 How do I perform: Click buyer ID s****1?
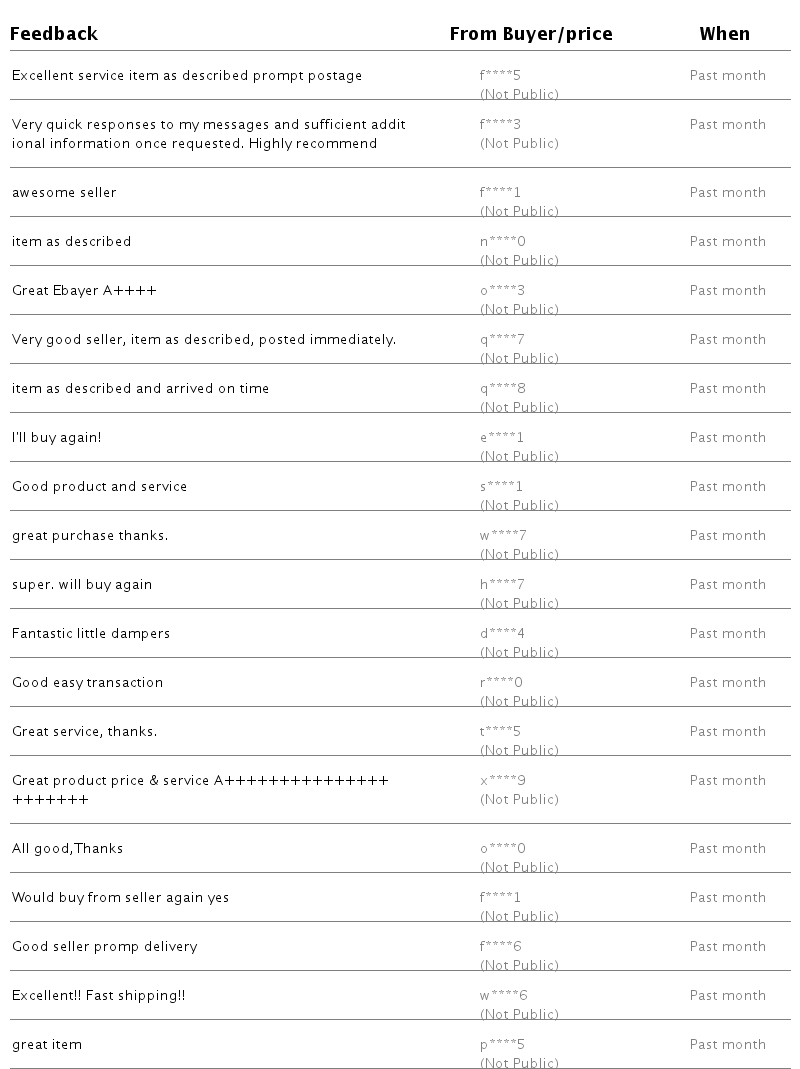click(x=501, y=487)
